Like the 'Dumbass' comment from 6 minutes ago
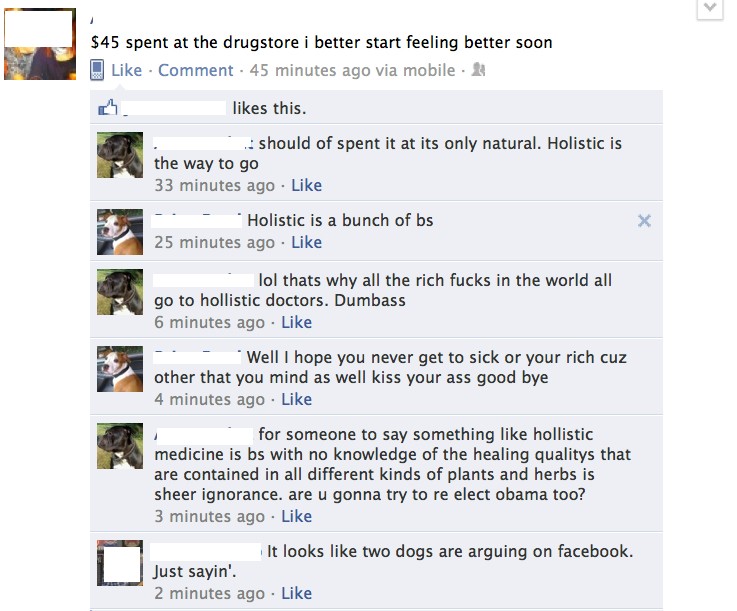This screenshot has height=611, width=737. pyautogui.click(x=297, y=322)
